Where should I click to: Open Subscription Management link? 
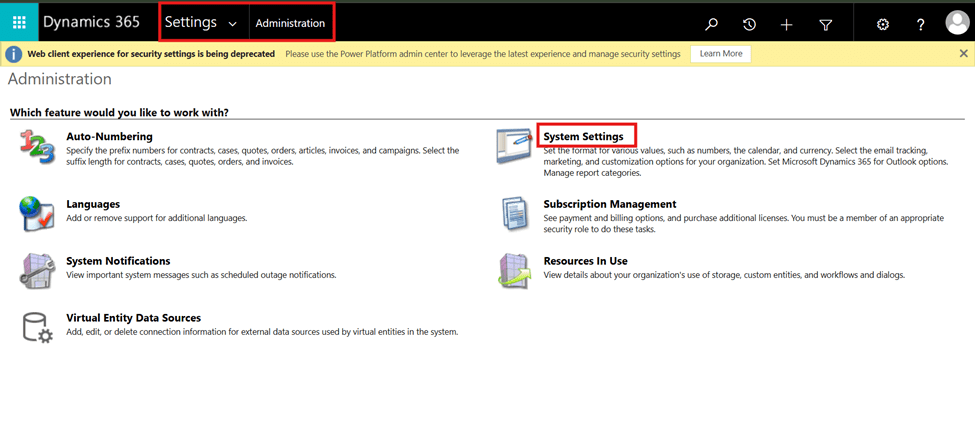tap(609, 204)
